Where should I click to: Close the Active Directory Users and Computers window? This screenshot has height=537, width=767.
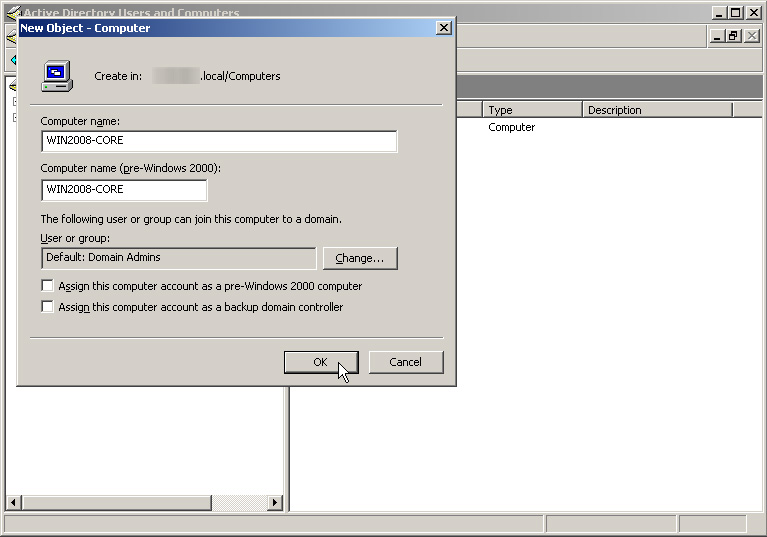click(x=754, y=13)
